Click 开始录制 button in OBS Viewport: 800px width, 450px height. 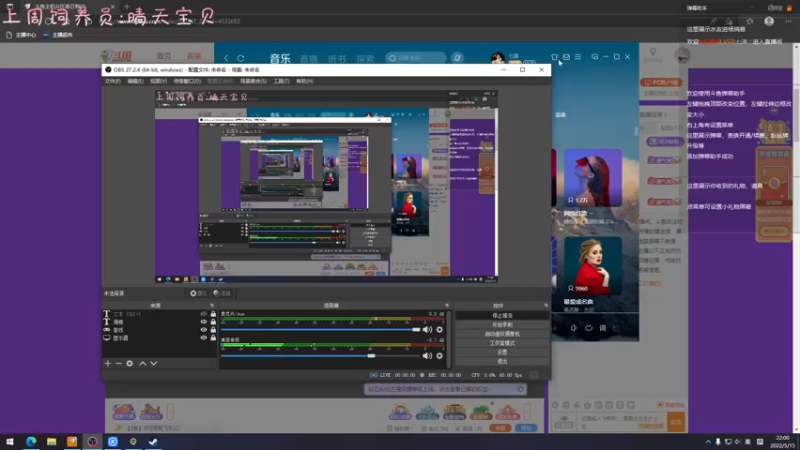point(502,324)
